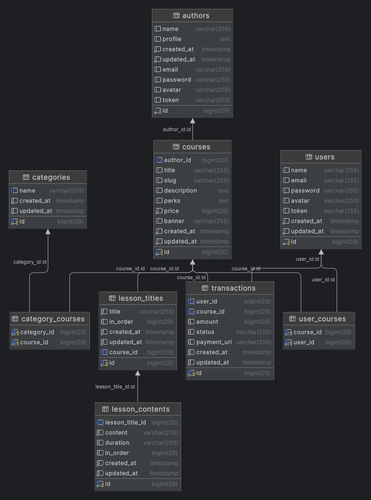Click the lesson_title_id:id relationship label

point(115,387)
